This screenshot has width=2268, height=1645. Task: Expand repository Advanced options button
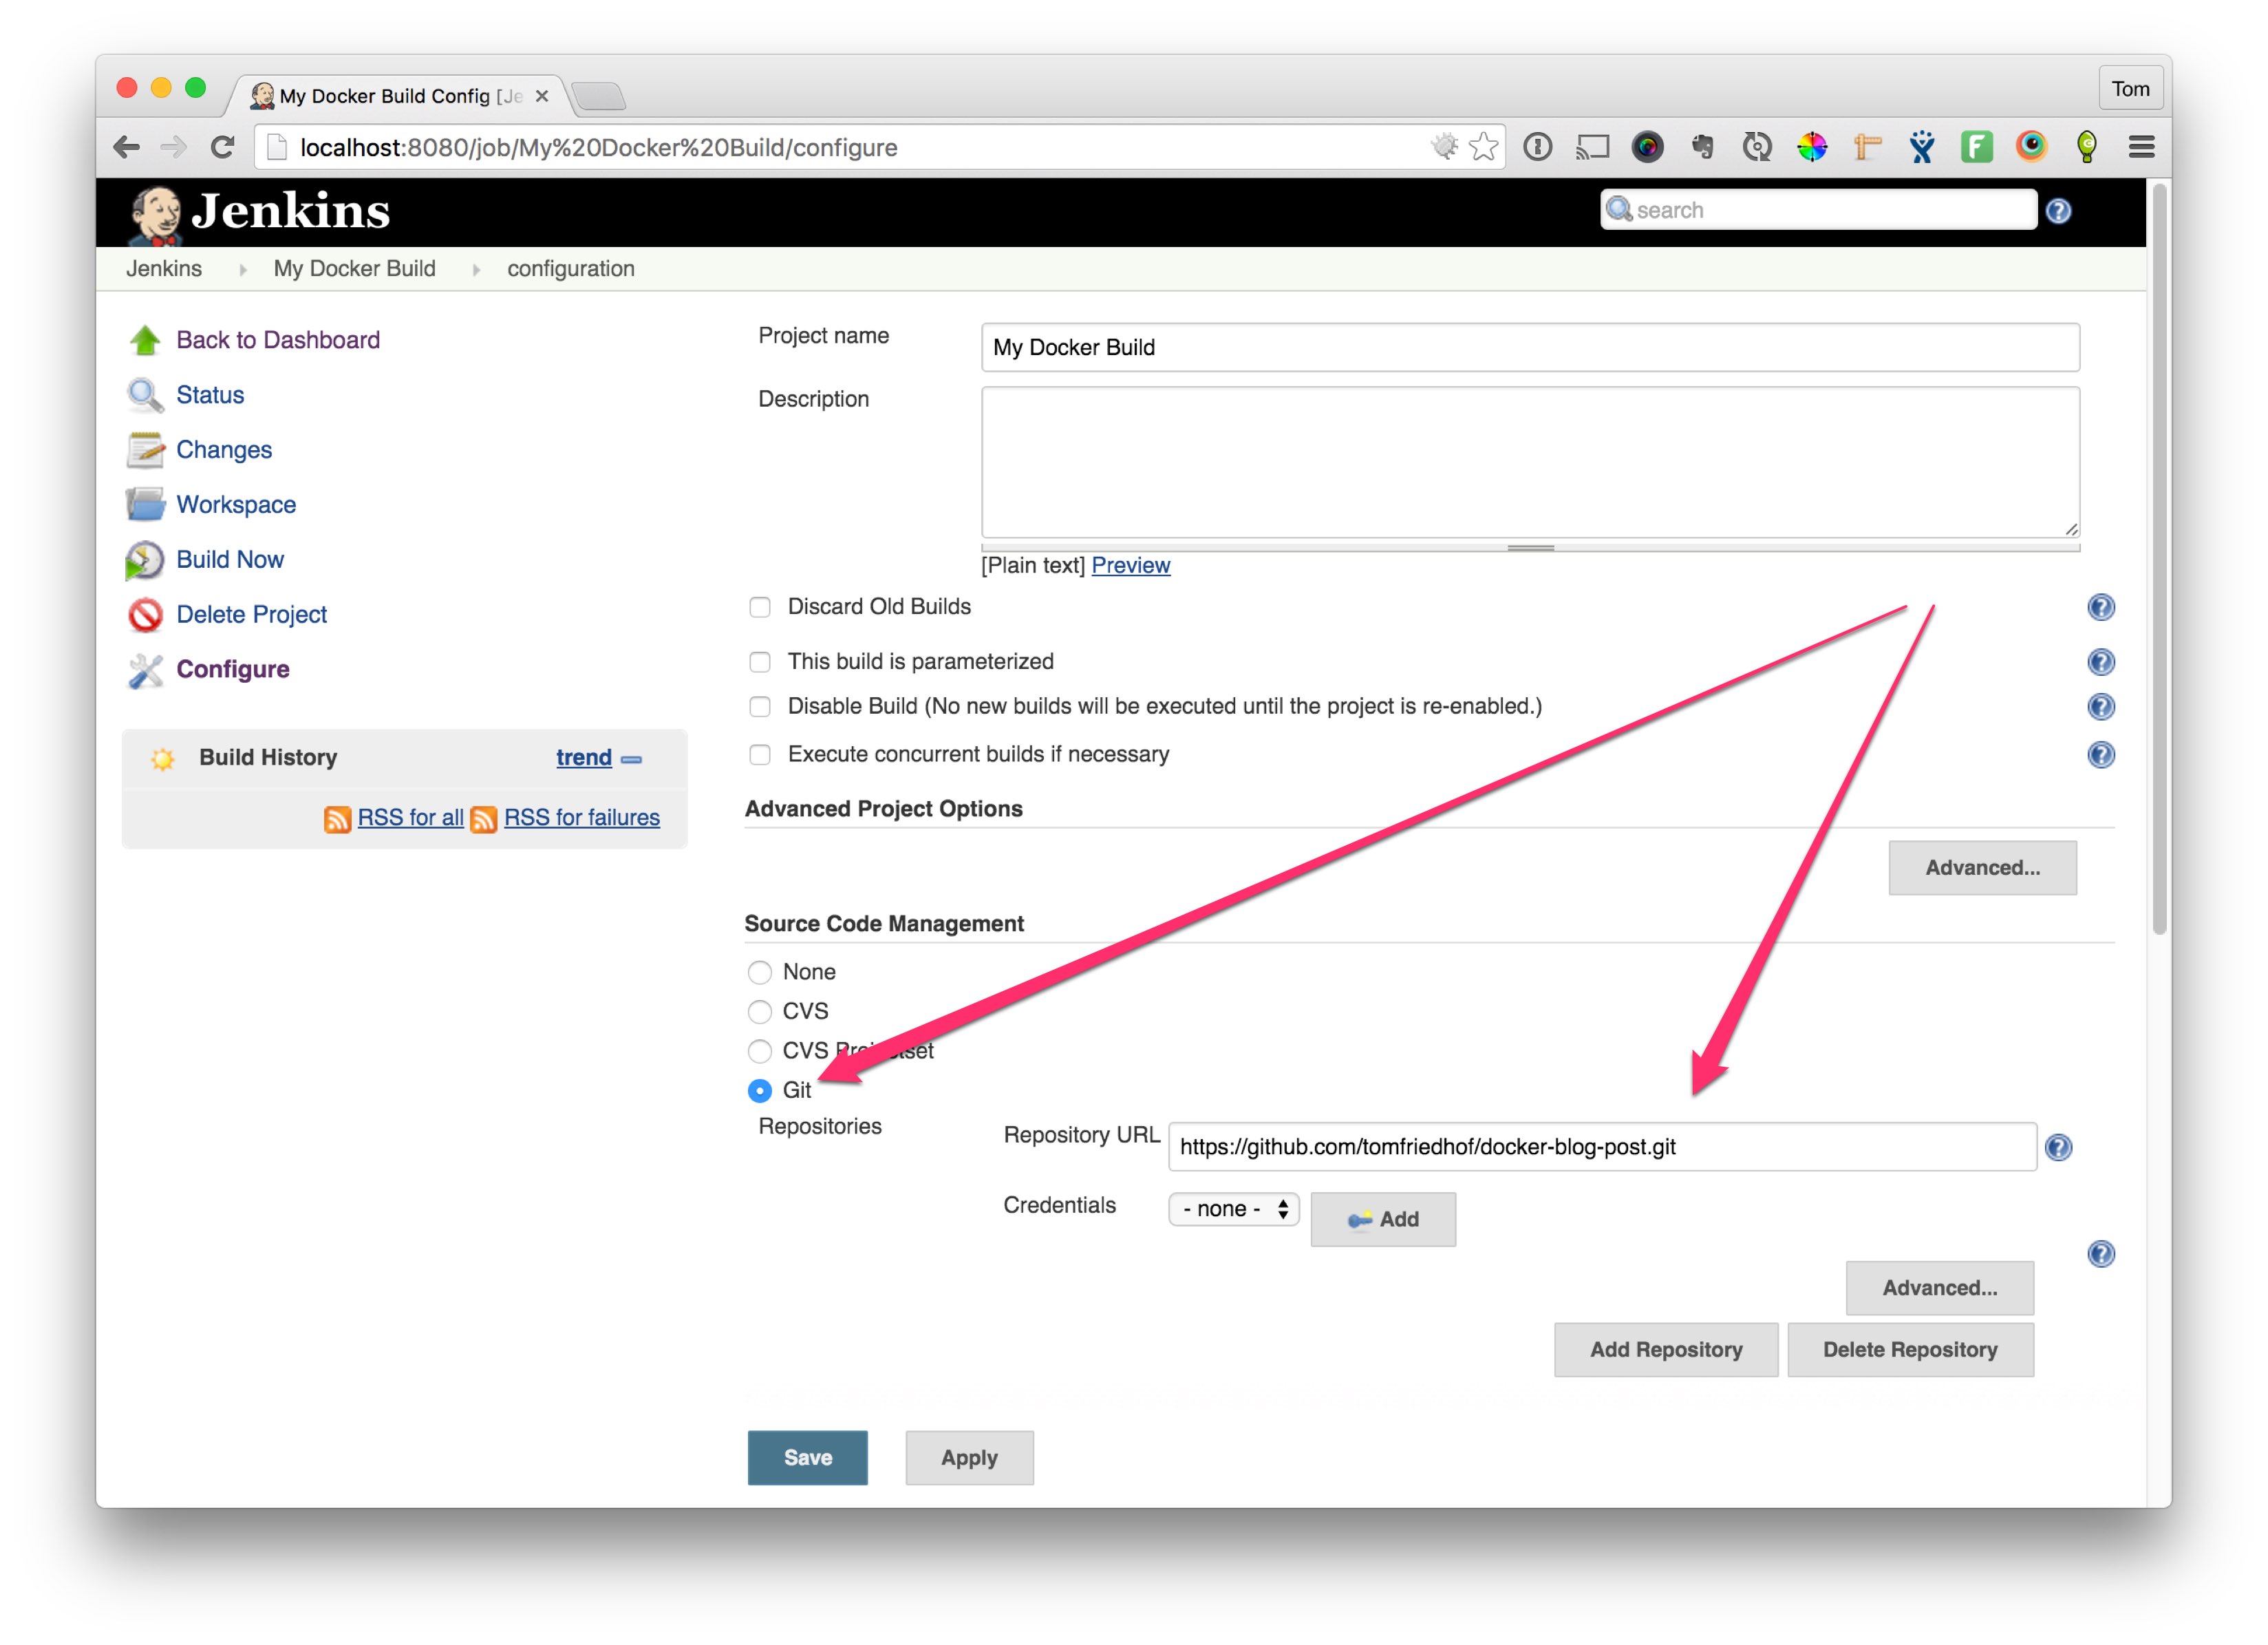pyautogui.click(x=1939, y=1288)
